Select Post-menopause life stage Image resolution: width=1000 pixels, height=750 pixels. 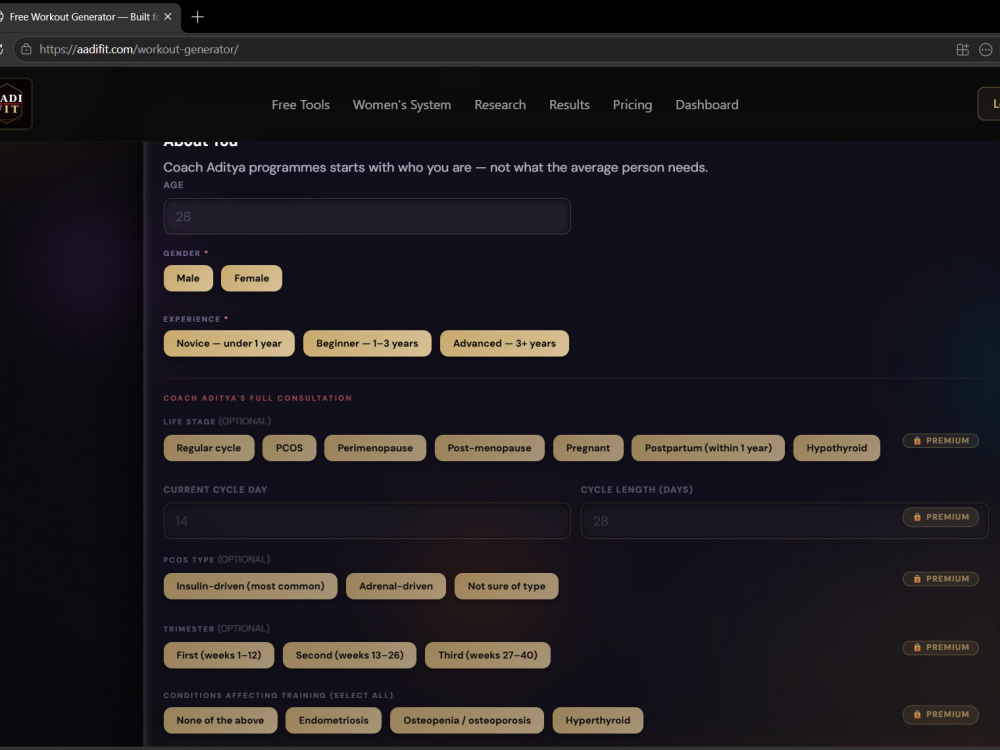490,448
